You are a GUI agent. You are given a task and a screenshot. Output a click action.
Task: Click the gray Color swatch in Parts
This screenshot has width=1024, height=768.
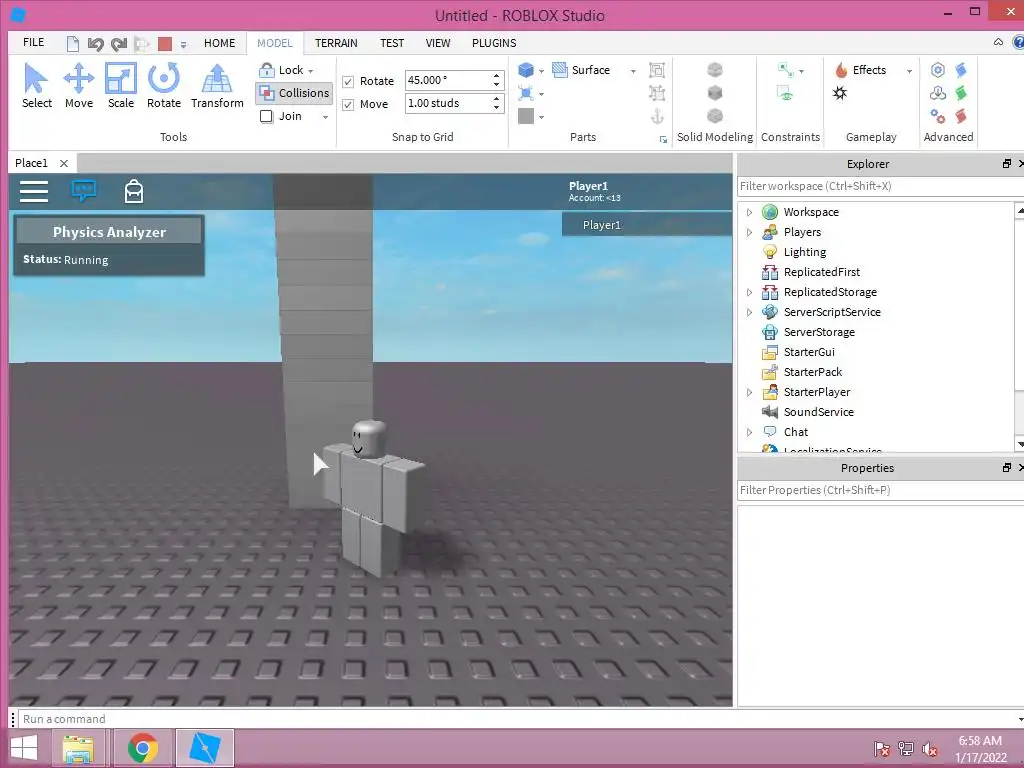click(526, 116)
